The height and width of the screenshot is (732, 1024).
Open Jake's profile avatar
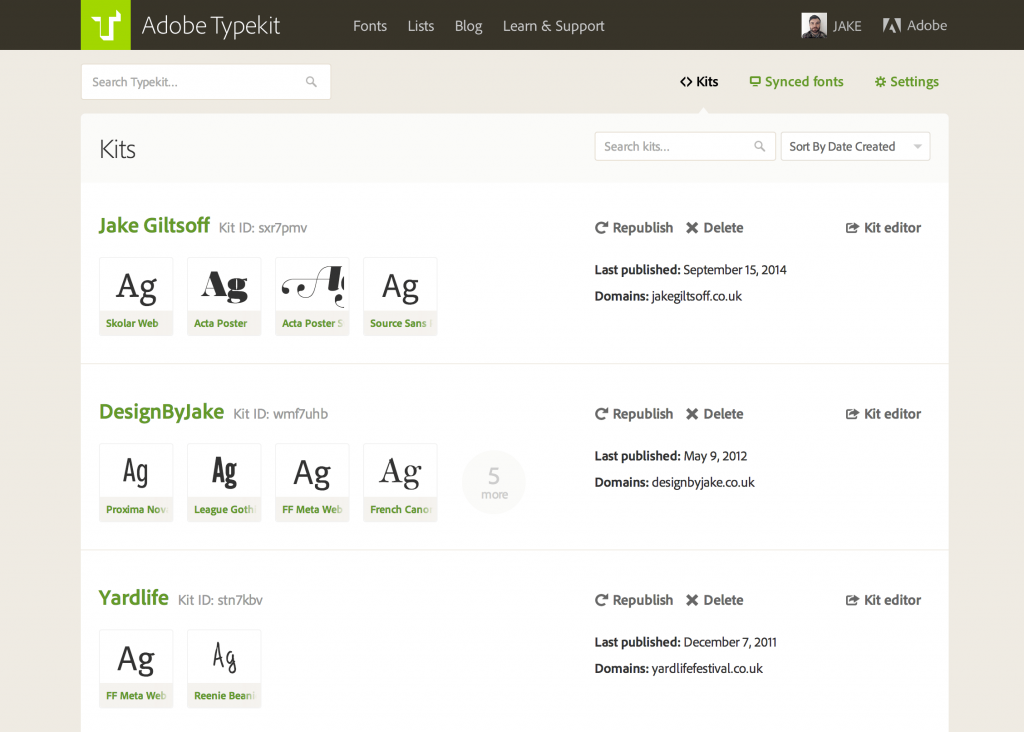(x=814, y=25)
